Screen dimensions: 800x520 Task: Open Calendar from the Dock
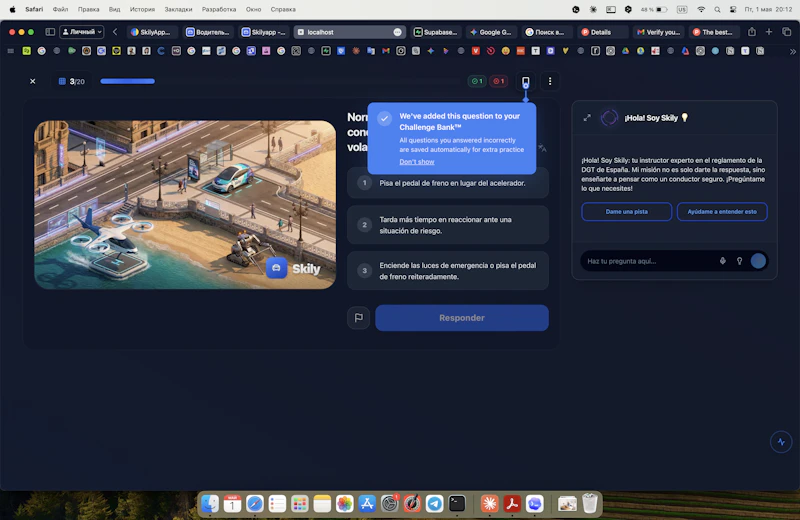click(x=232, y=504)
